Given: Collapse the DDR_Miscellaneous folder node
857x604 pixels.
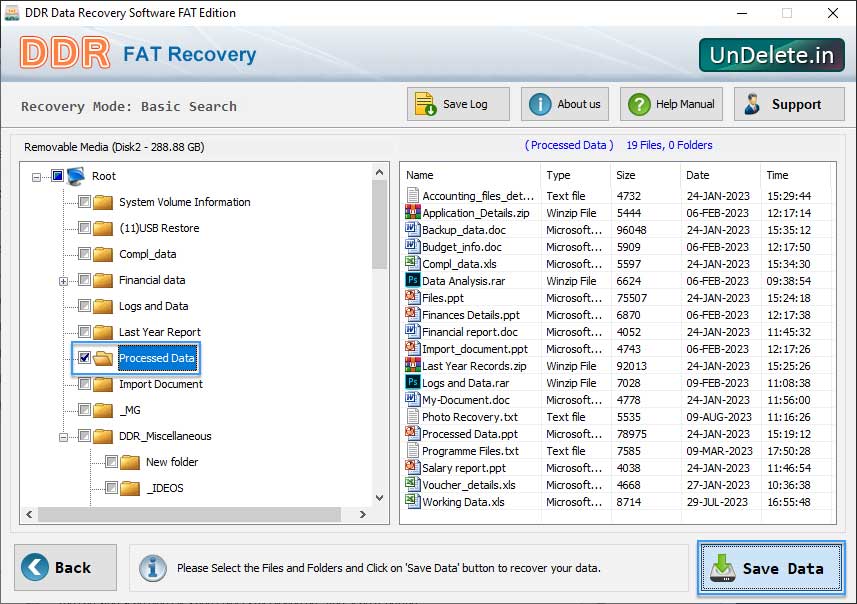Looking at the screenshot, I should [x=63, y=437].
